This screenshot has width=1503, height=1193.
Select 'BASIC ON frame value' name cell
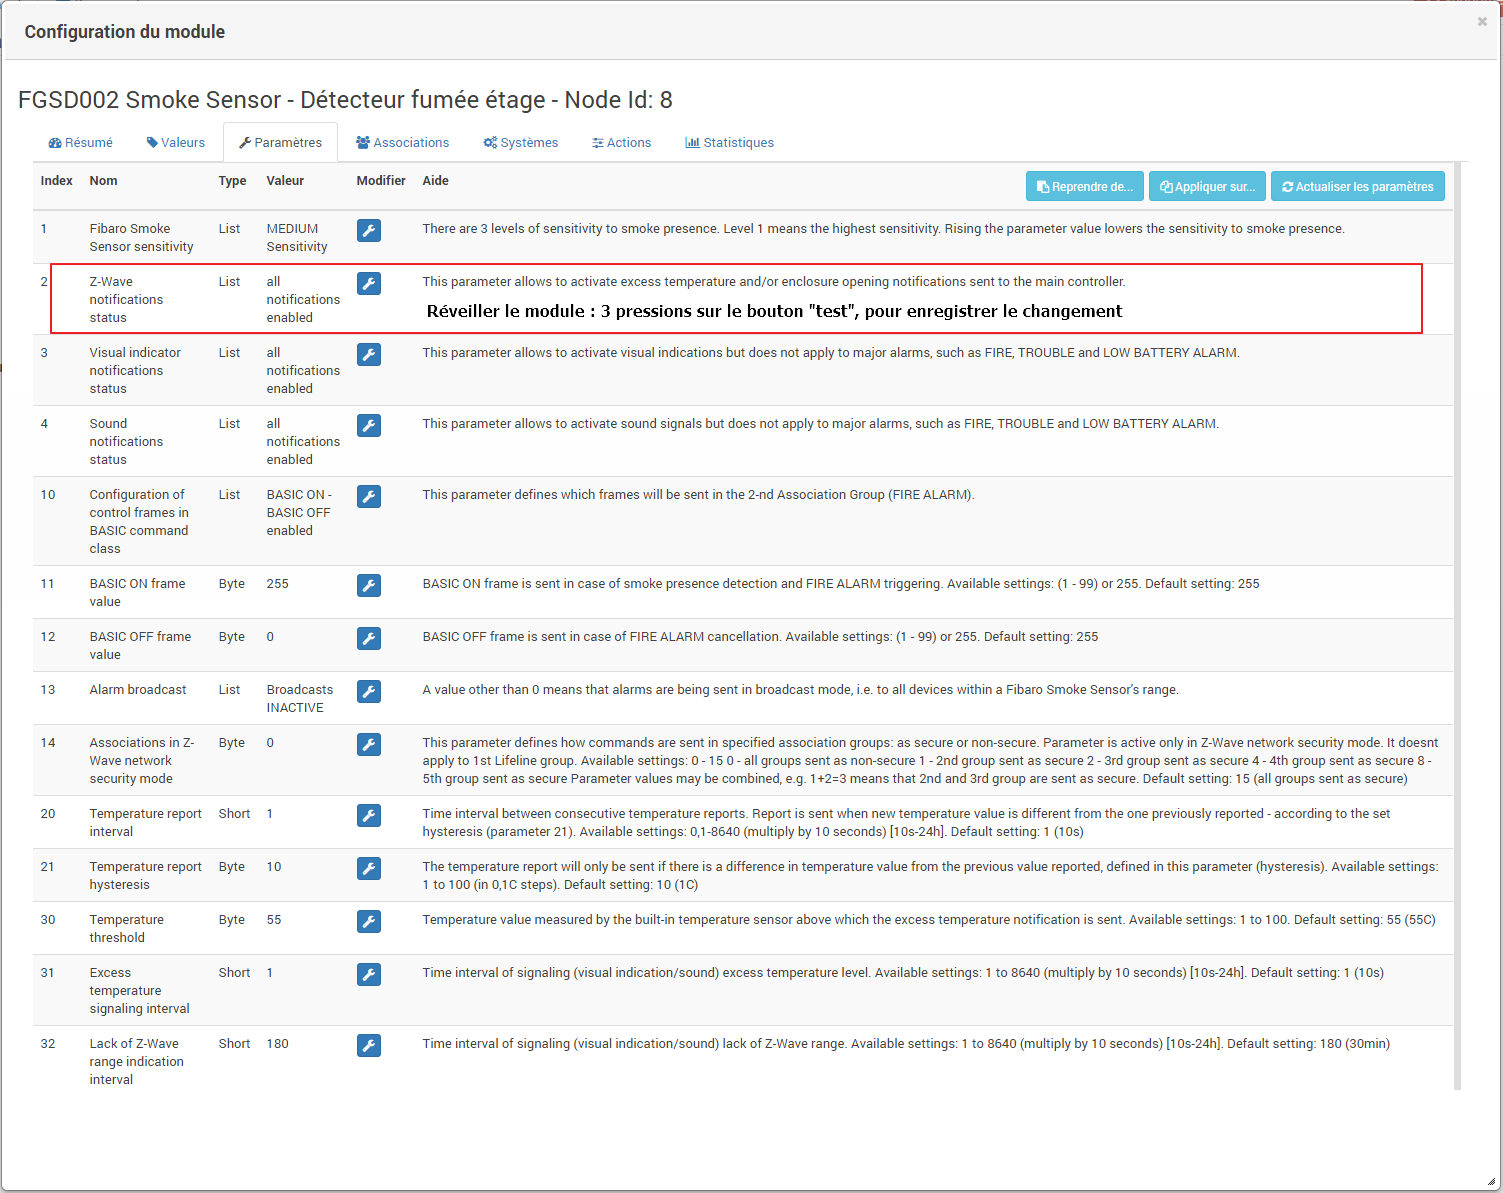tap(138, 593)
